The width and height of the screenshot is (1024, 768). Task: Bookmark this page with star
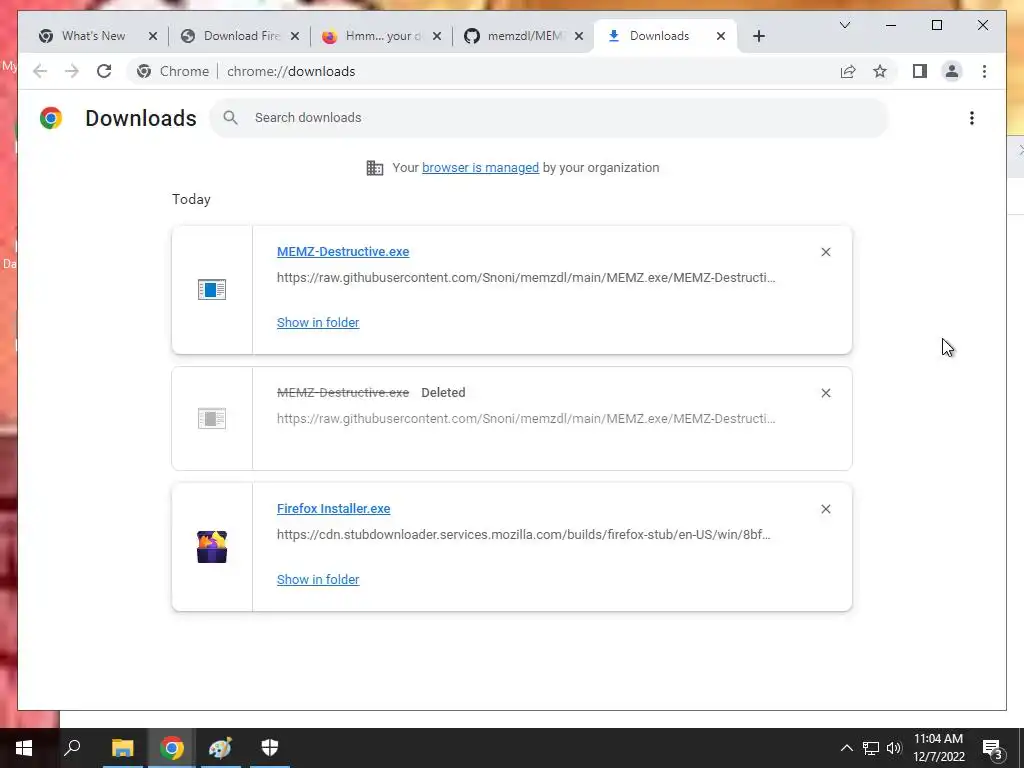(x=880, y=71)
